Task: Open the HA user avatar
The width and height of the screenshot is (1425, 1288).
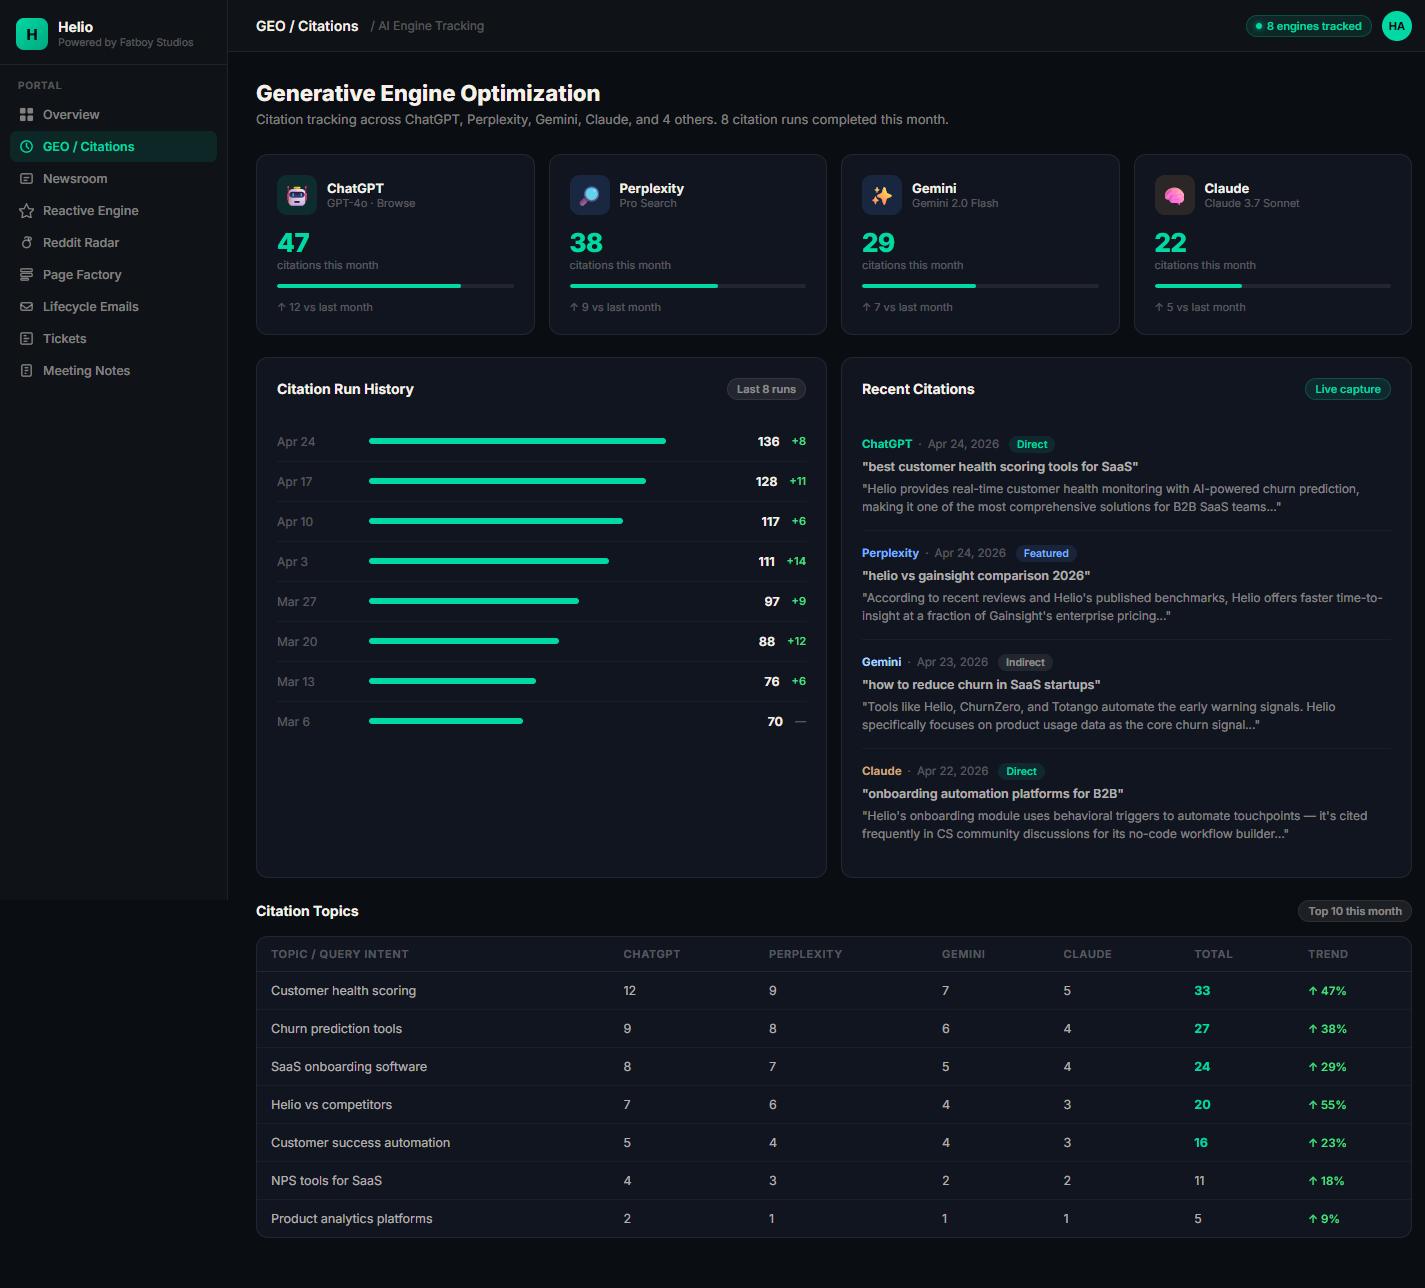Action: (1397, 26)
